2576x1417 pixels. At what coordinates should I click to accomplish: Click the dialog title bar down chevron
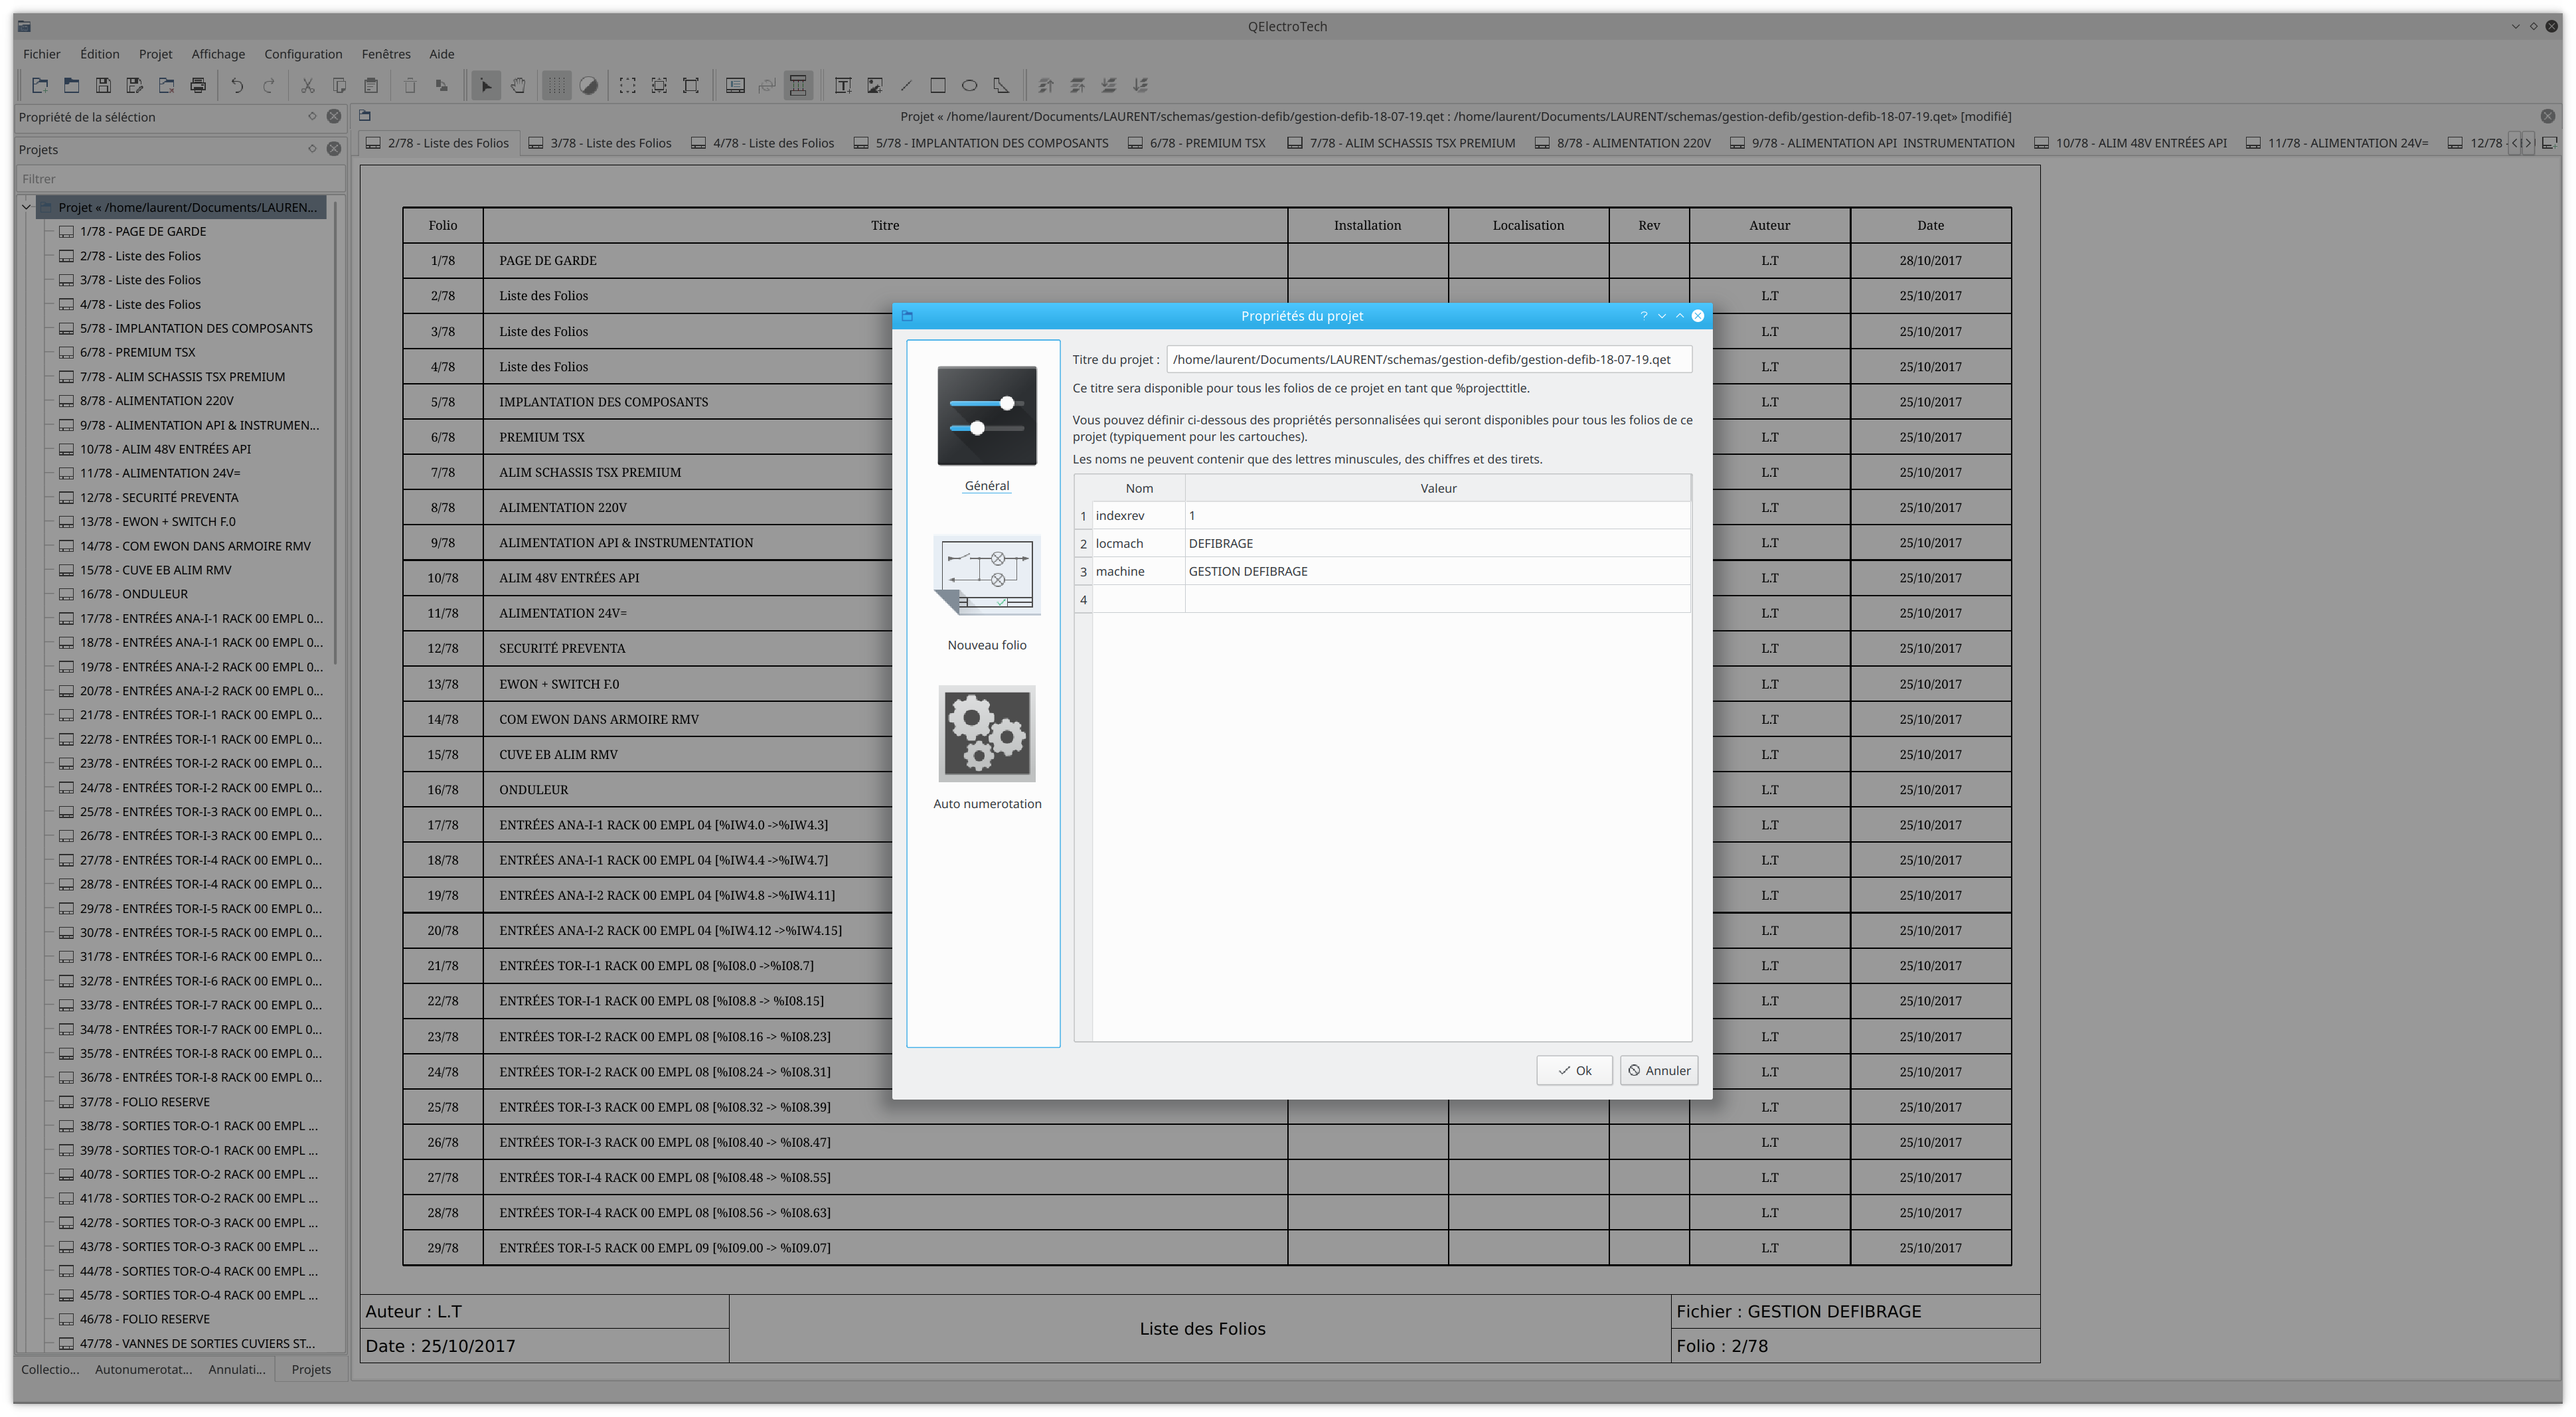click(1662, 316)
